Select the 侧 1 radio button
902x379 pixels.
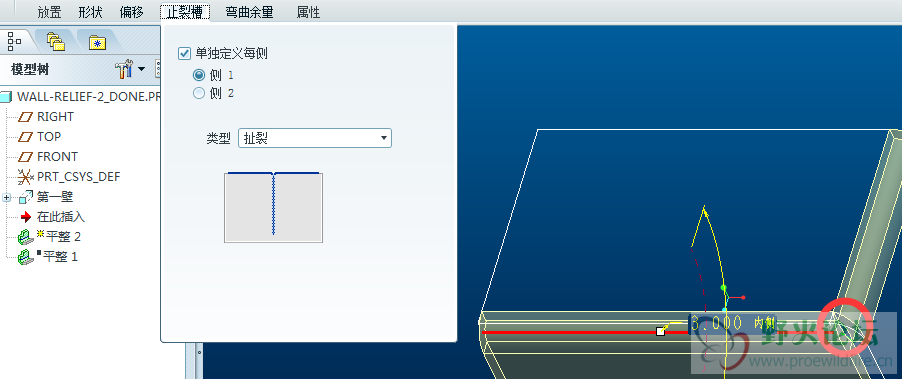click(x=199, y=75)
